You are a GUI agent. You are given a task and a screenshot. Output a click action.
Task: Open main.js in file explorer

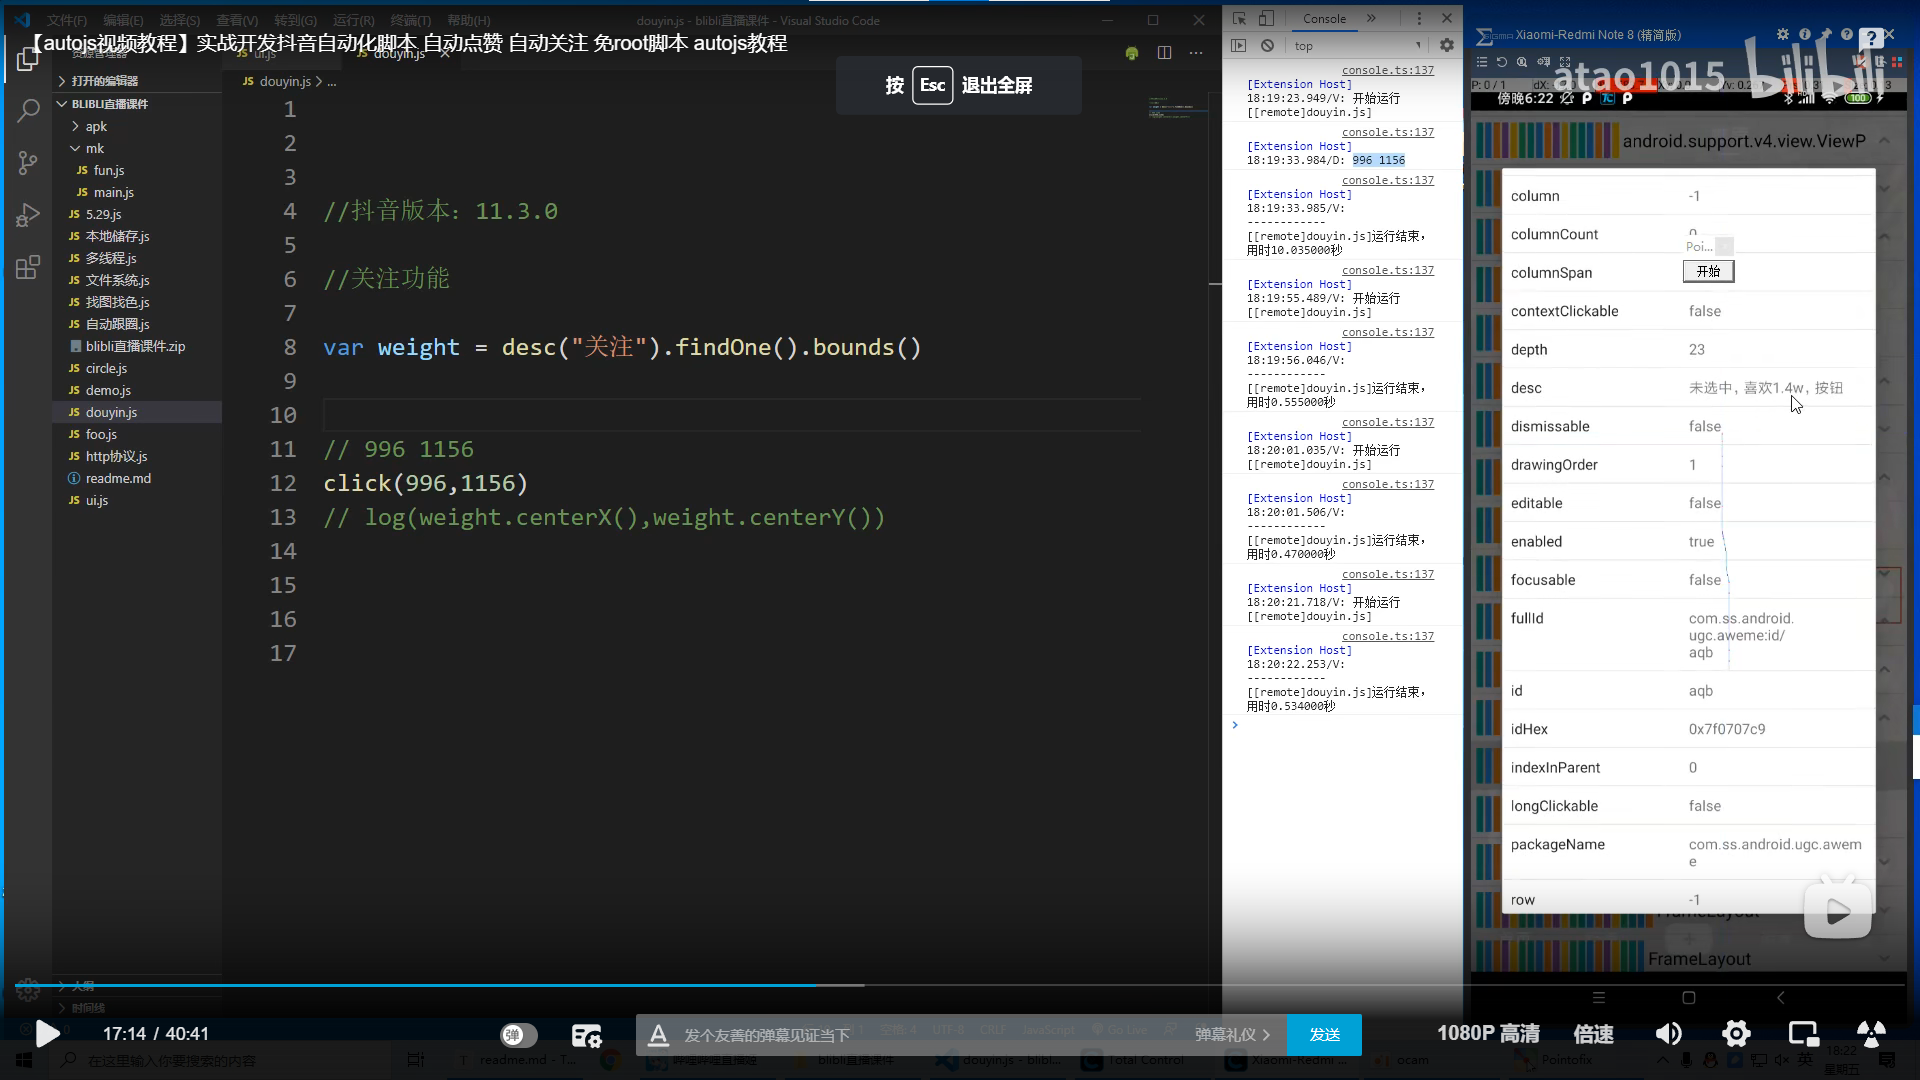113,192
